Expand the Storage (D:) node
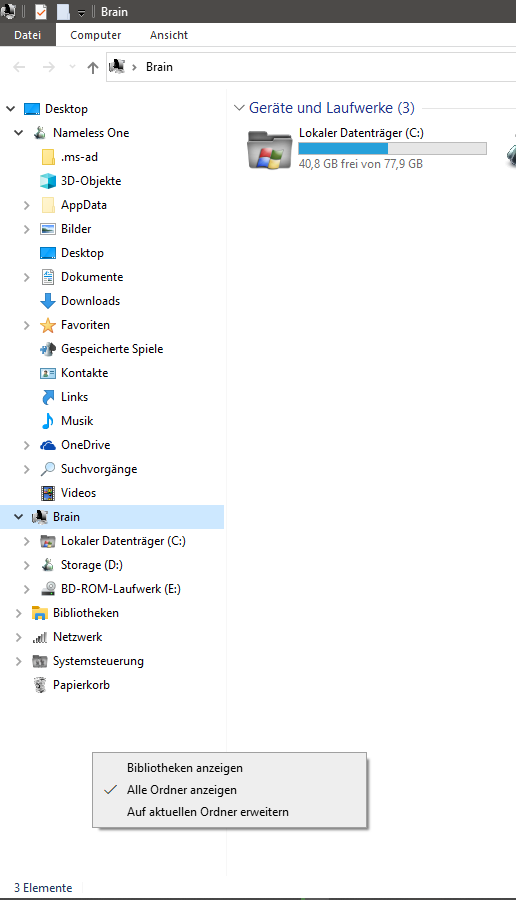Image resolution: width=516 pixels, height=900 pixels. [26, 565]
